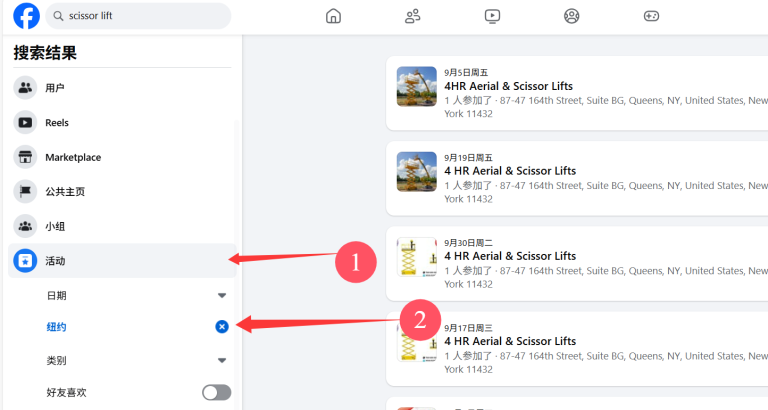The image size is (768, 410).
Task: Click the 9月19日周五 date text
Action: 468,158
